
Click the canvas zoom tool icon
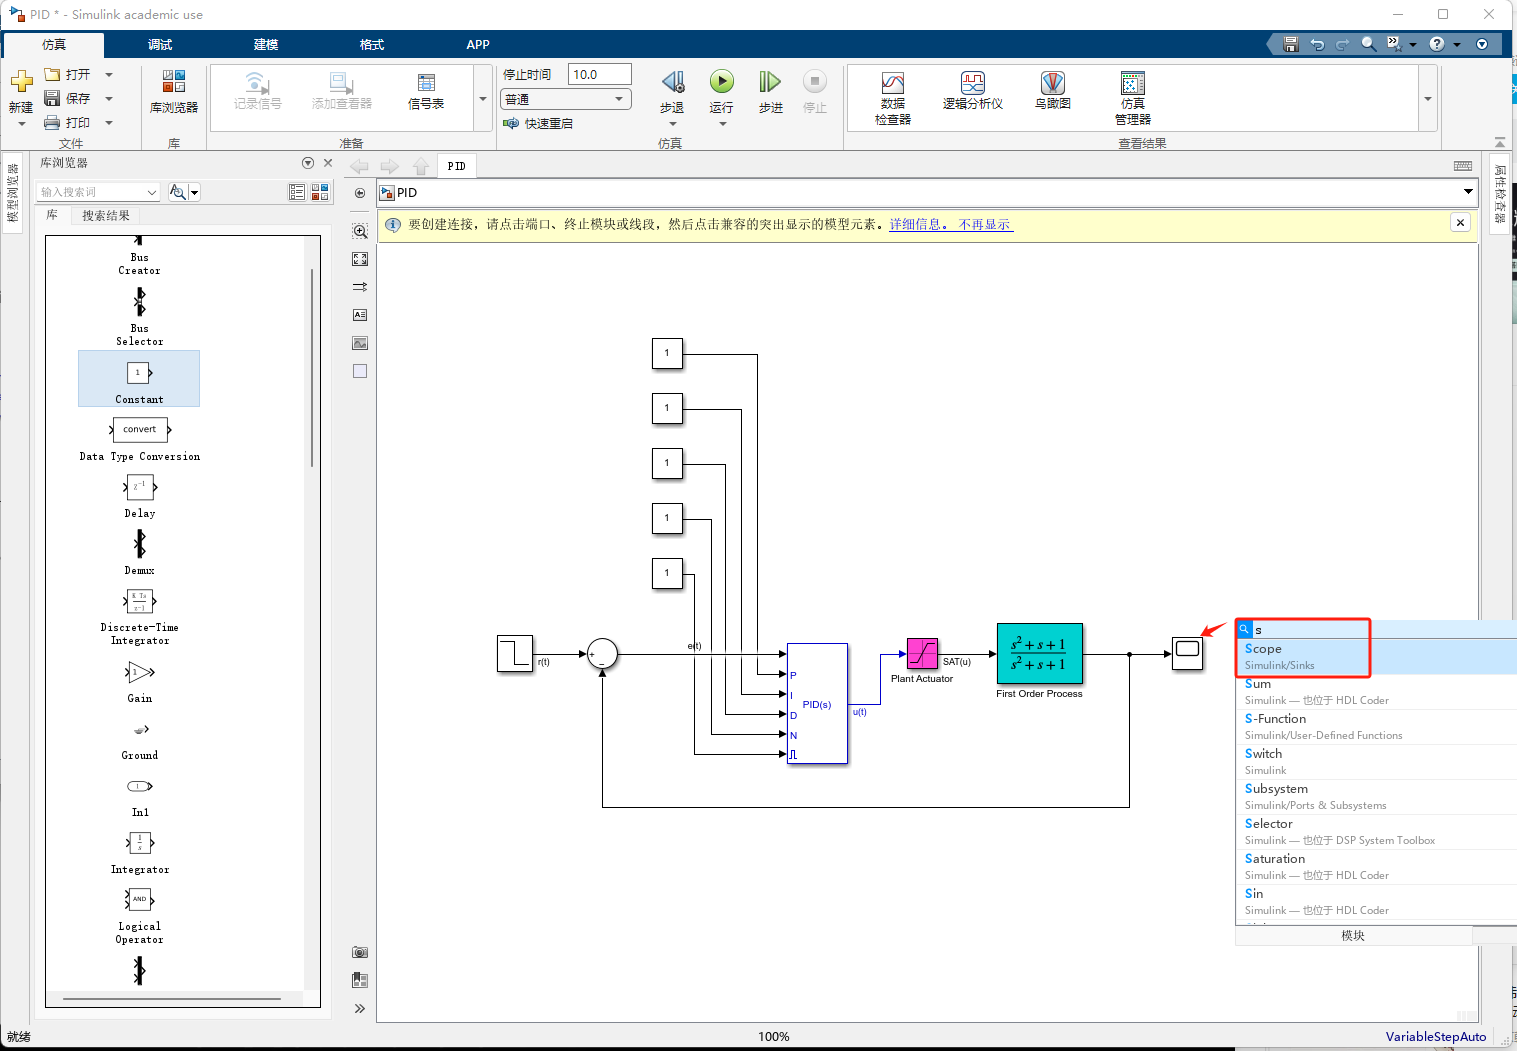360,231
